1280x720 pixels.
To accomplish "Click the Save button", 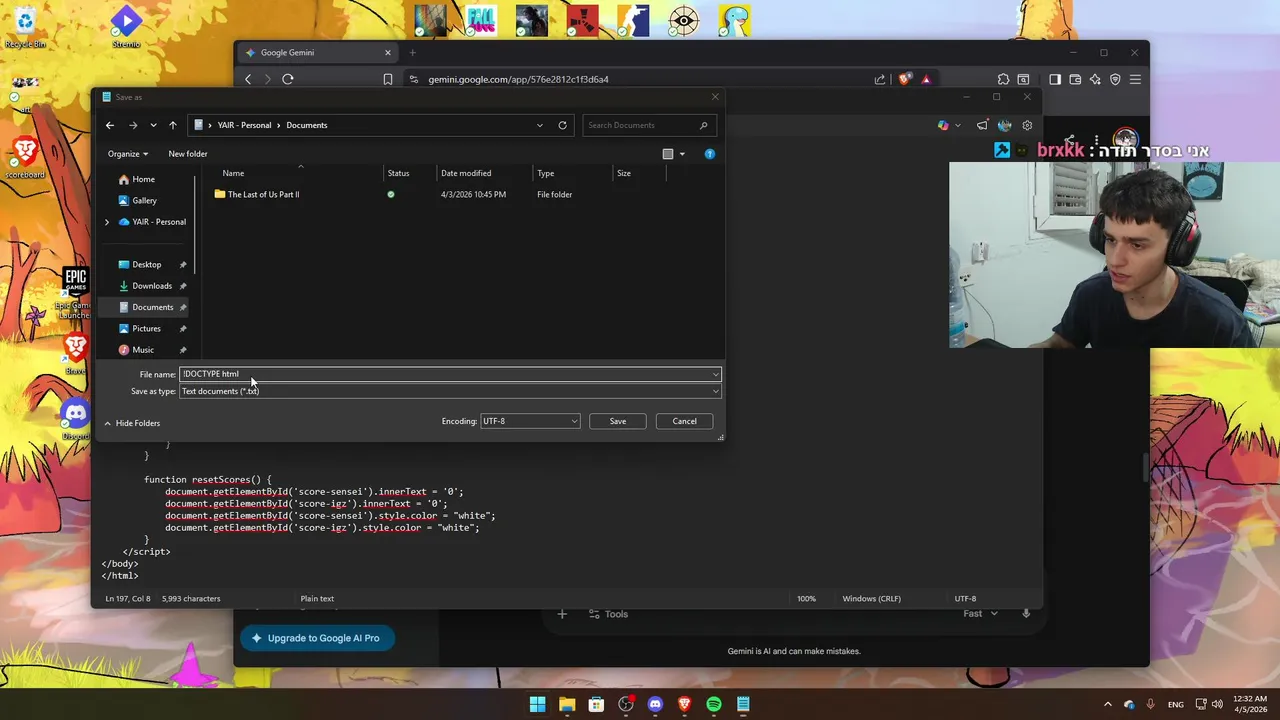I will pos(618,421).
